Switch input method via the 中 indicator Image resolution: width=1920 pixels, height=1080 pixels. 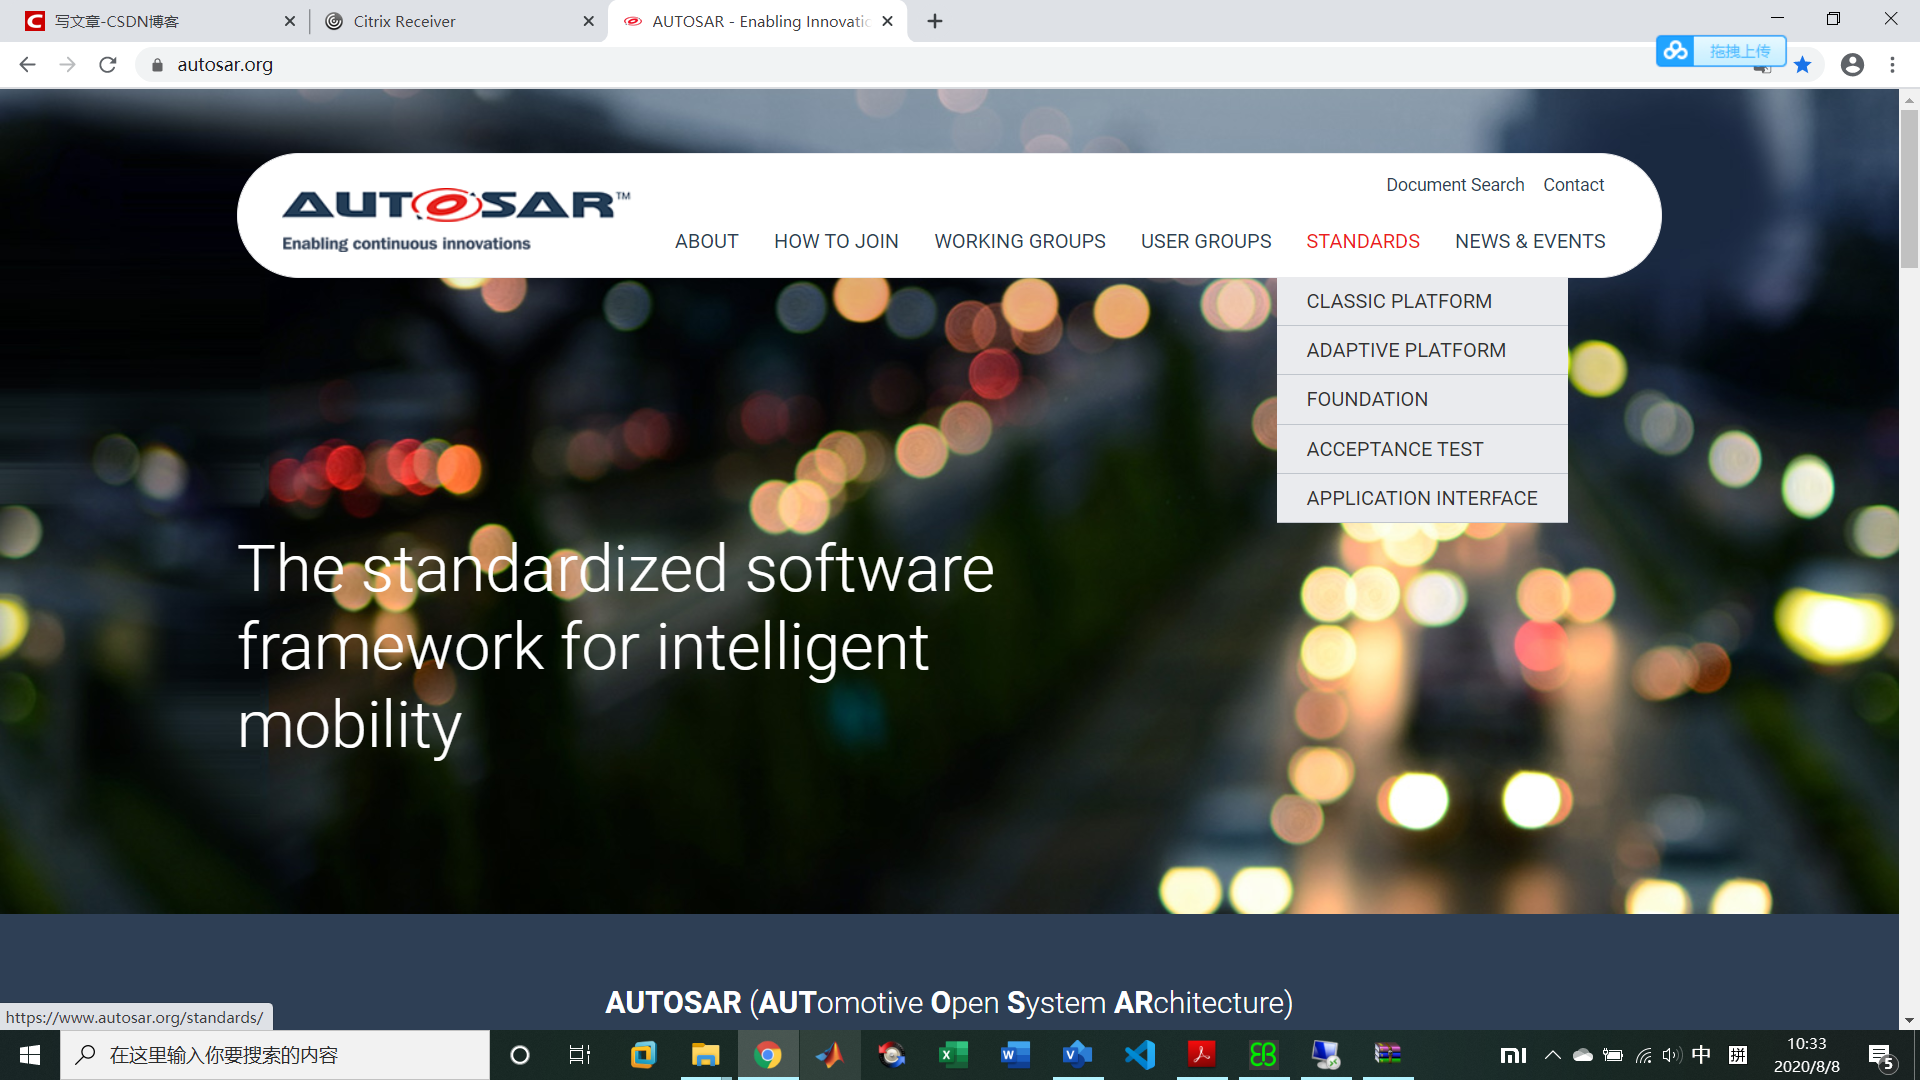tap(1700, 1054)
